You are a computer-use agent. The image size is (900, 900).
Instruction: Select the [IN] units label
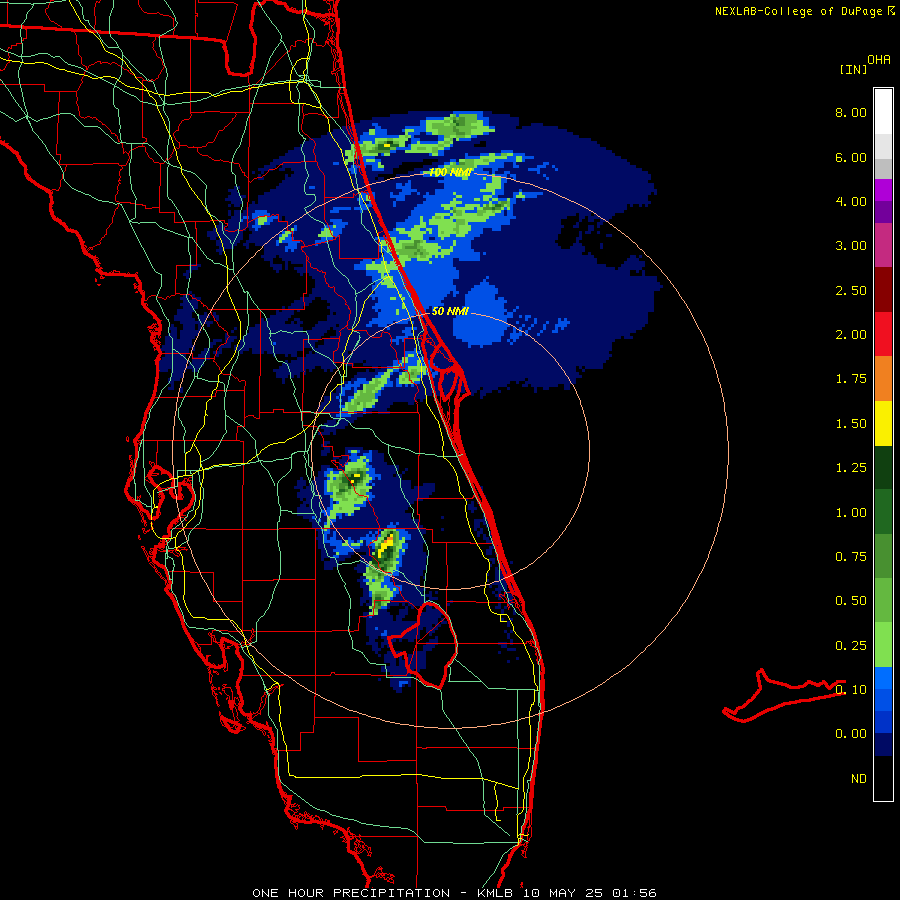853,69
